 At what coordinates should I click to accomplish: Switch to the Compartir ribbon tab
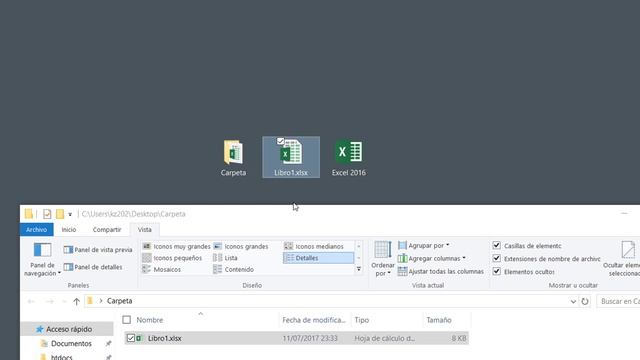tap(107, 230)
